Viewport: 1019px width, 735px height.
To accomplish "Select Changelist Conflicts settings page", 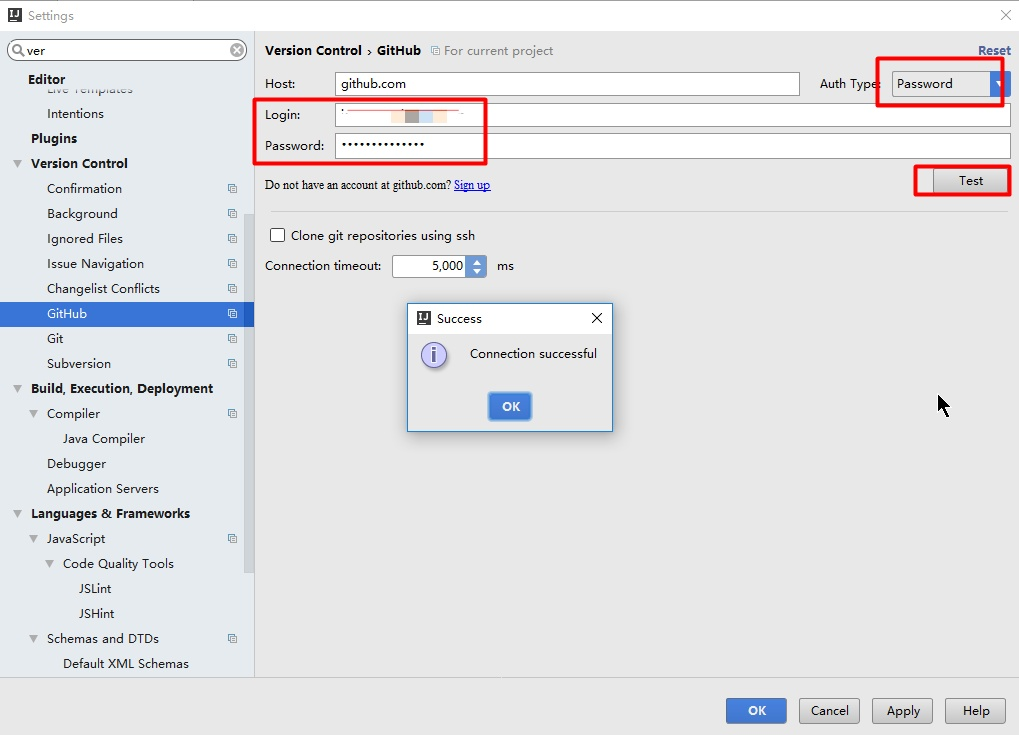I will pos(103,289).
